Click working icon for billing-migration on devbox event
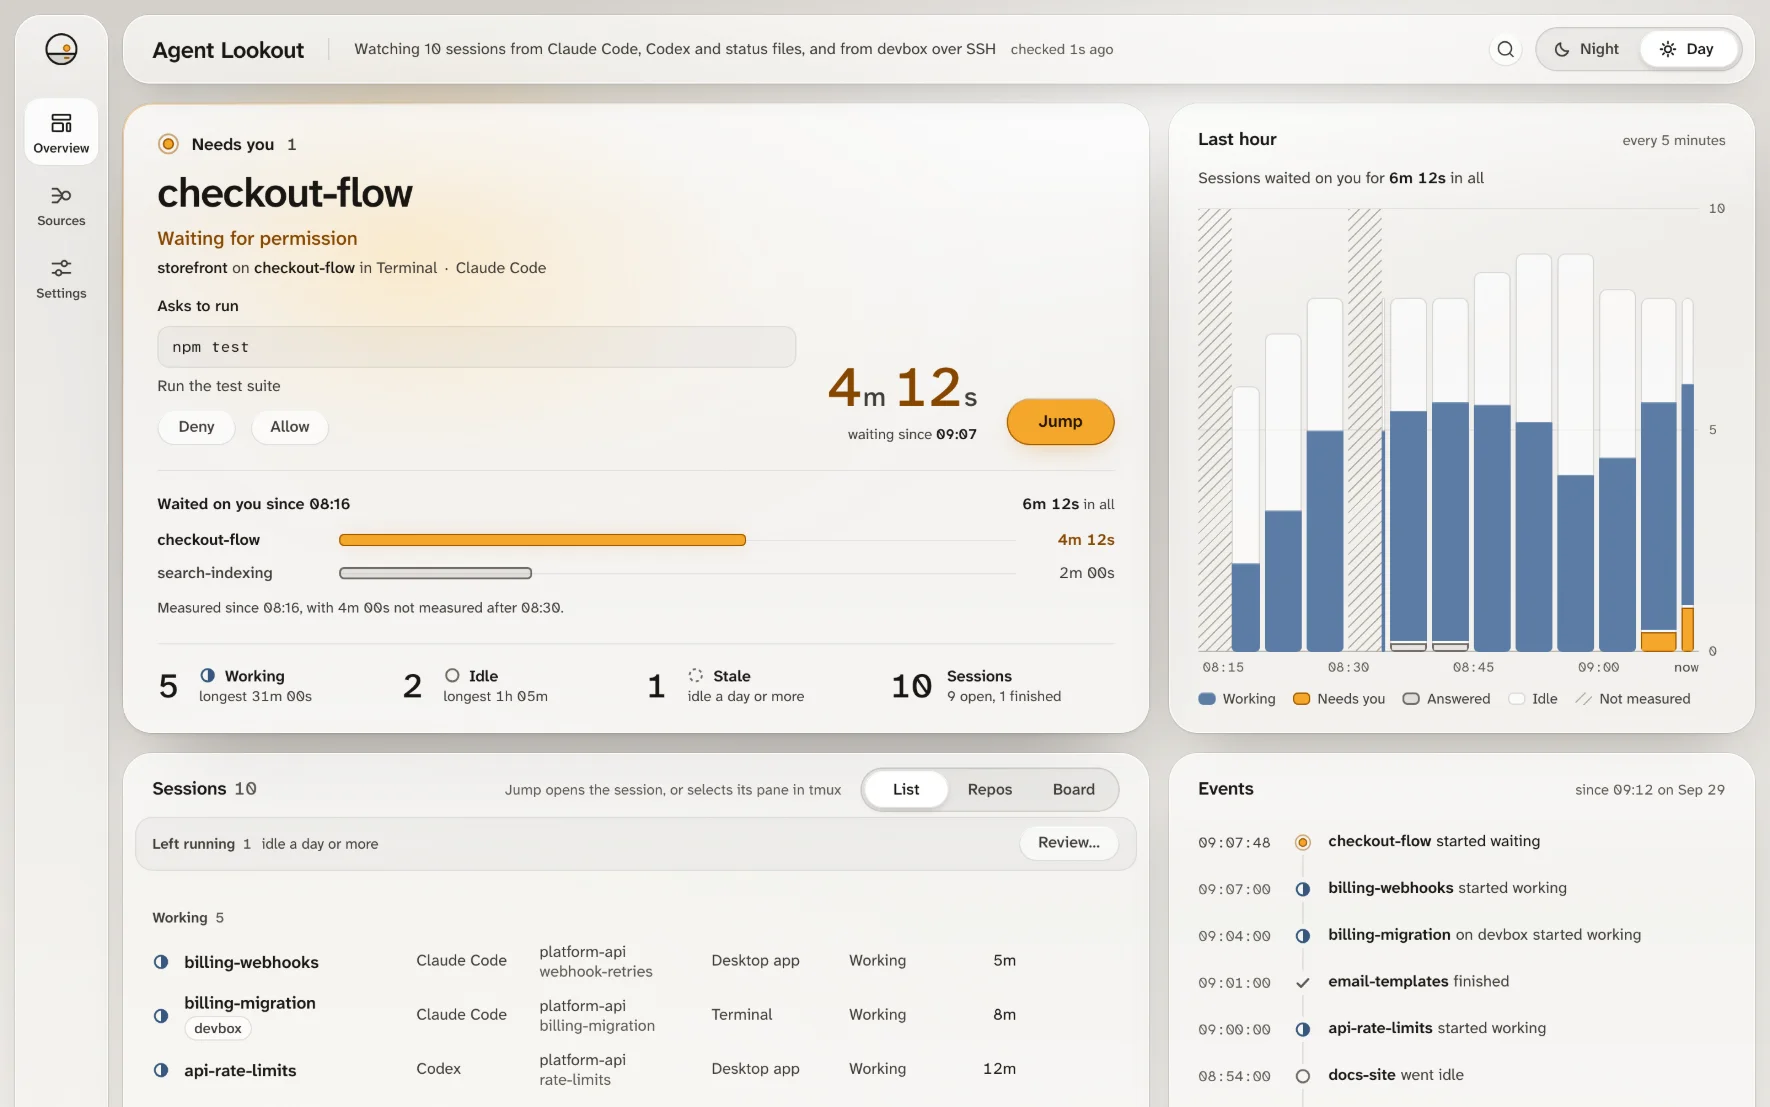Image resolution: width=1770 pixels, height=1107 pixels. click(x=1303, y=936)
